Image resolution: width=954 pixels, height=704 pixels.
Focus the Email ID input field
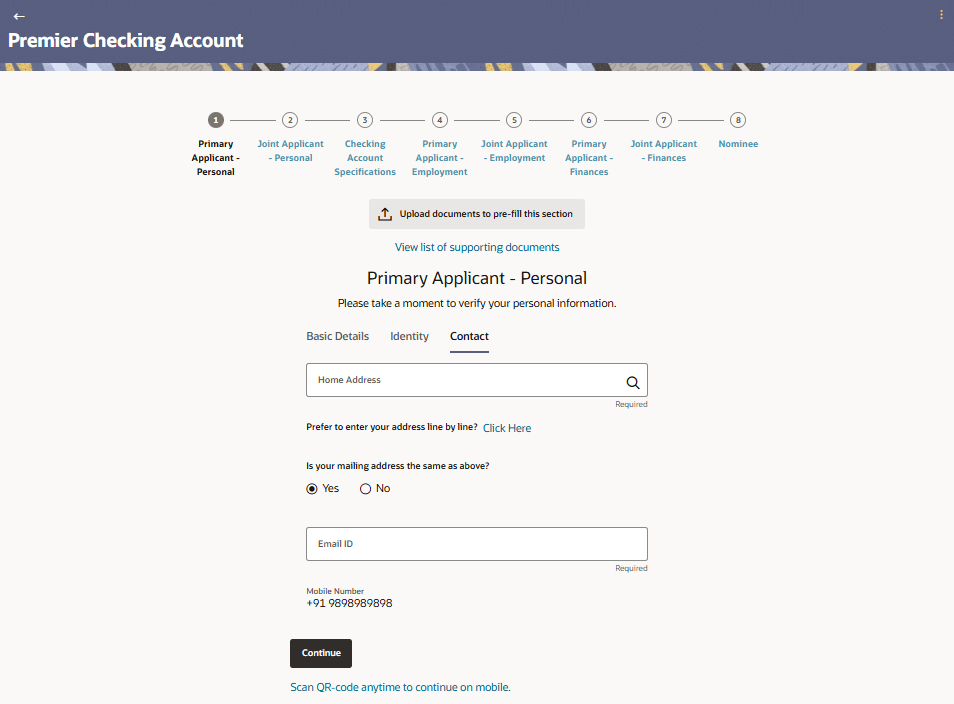point(476,544)
